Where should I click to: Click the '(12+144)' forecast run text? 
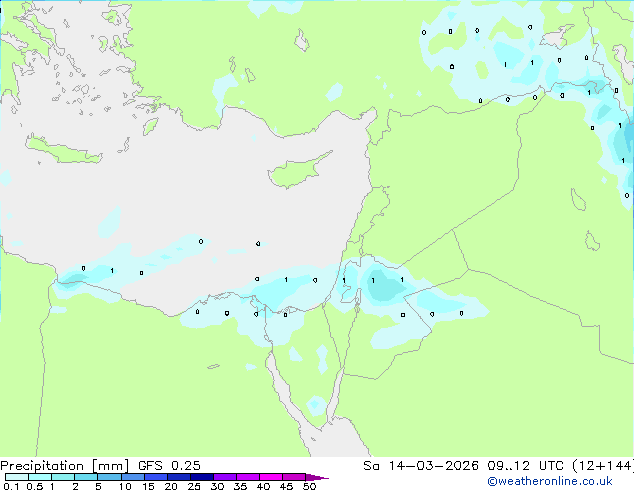(602, 466)
